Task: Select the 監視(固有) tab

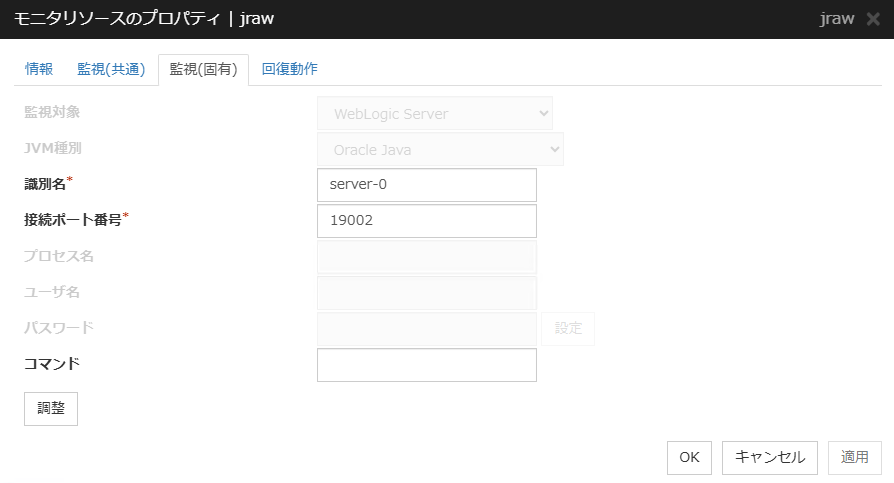Action: [203, 69]
